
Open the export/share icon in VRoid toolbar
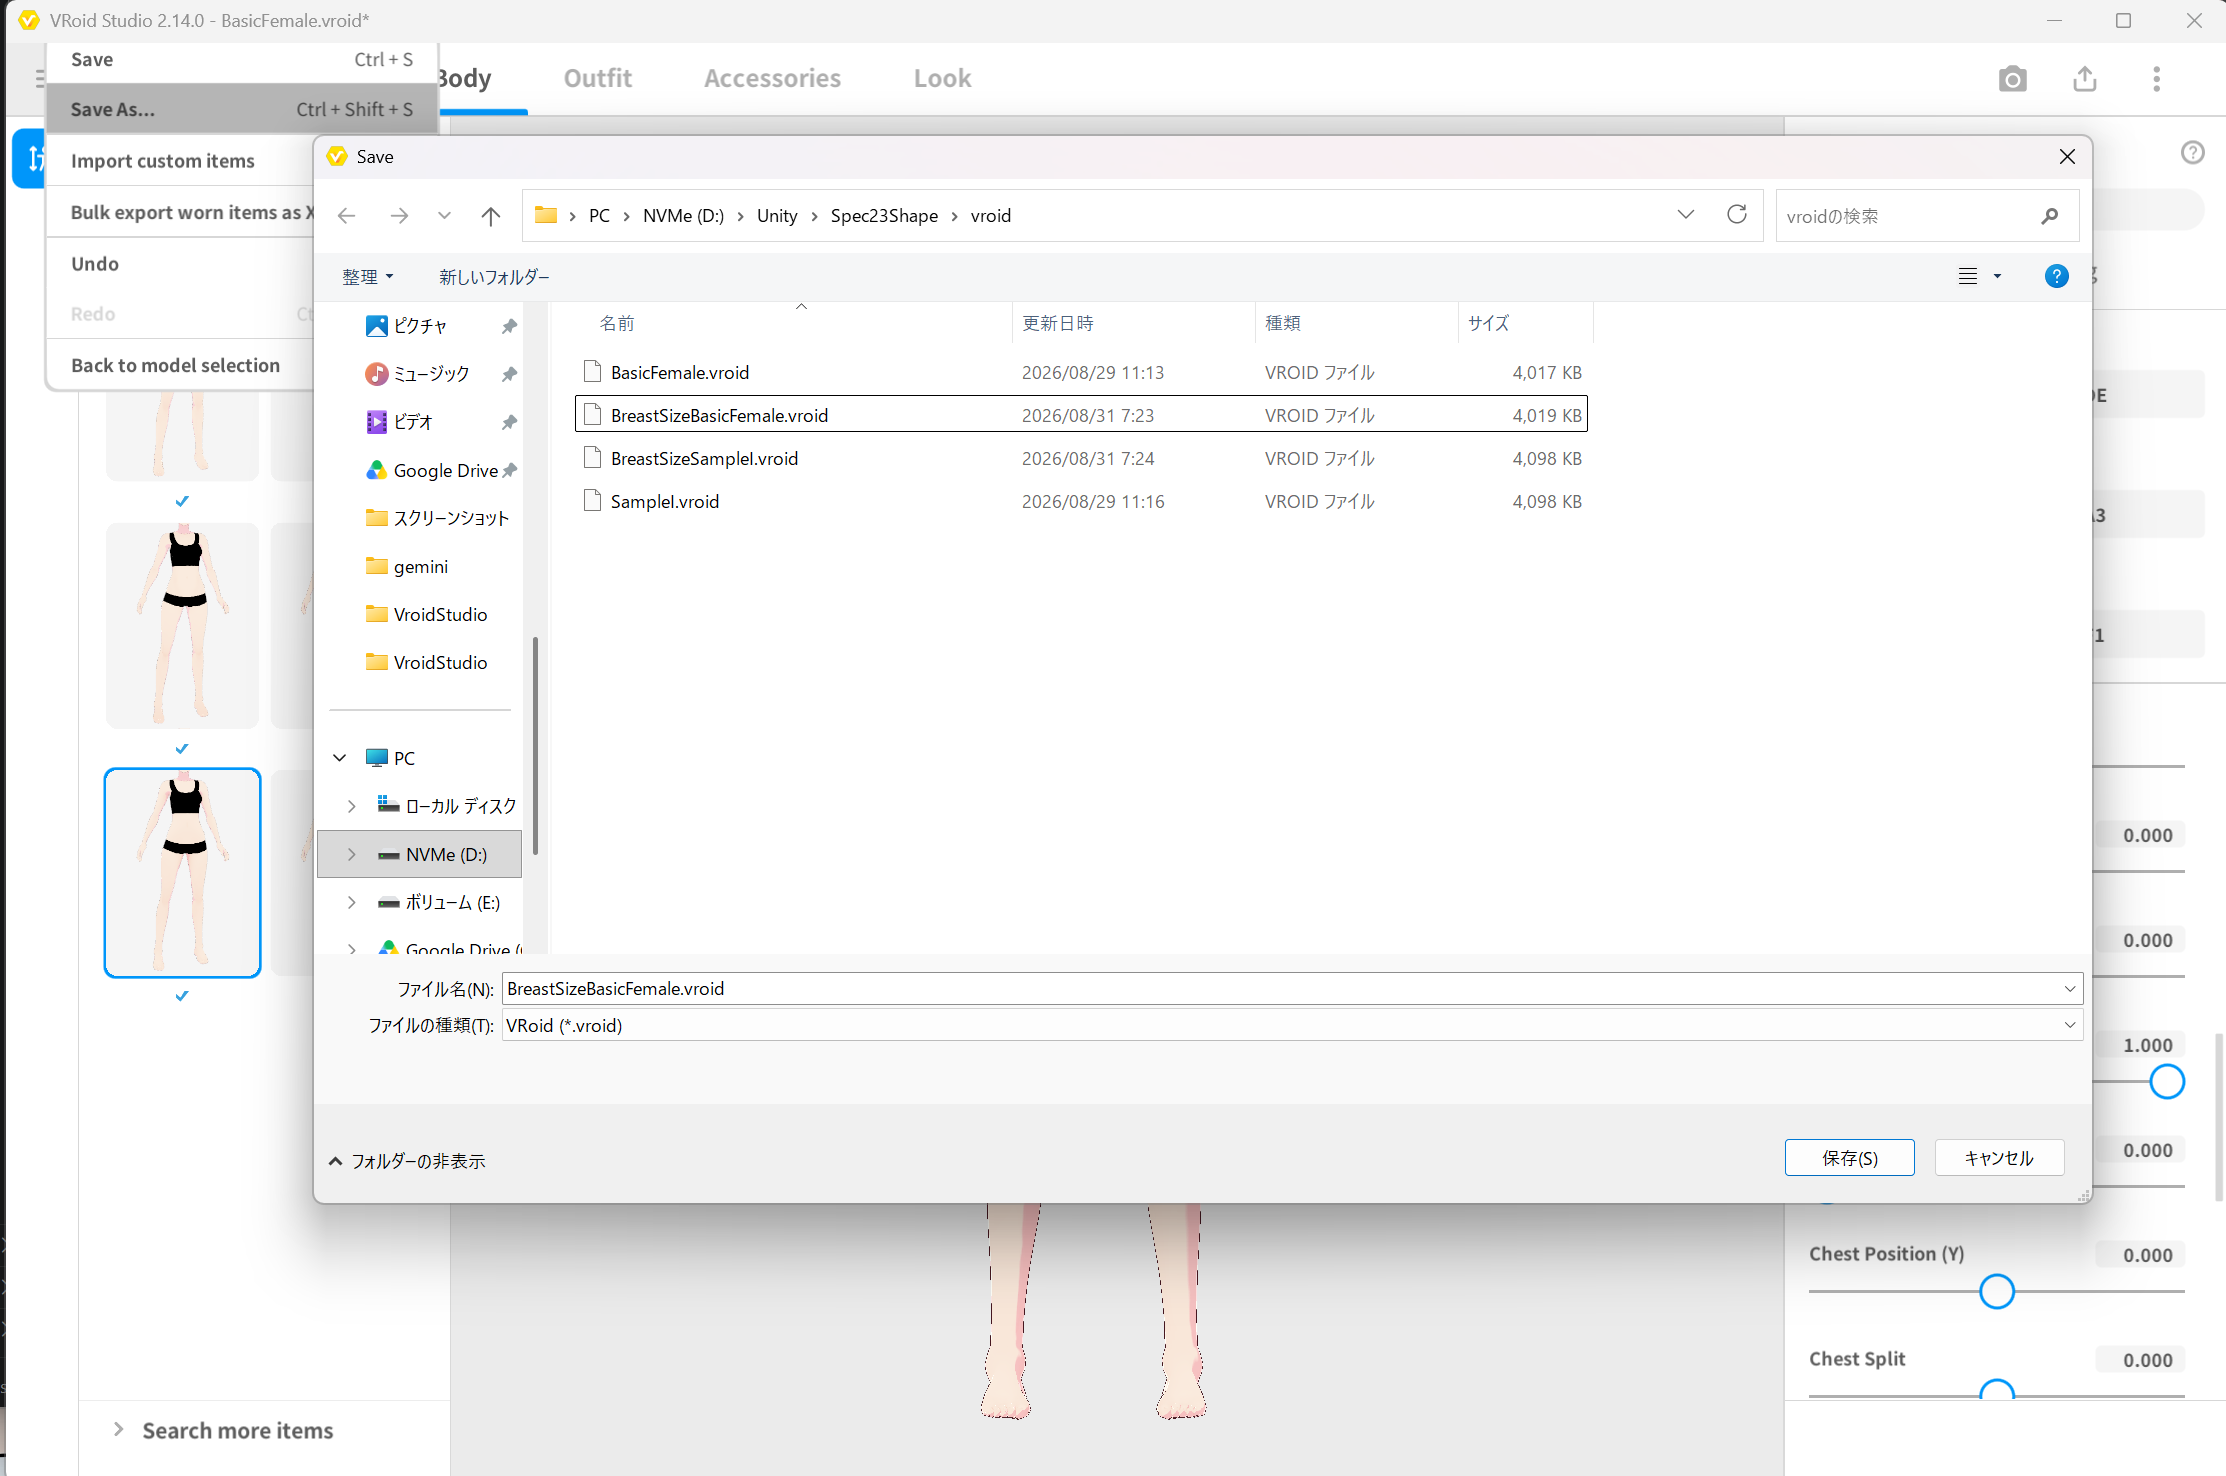coord(2085,79)
